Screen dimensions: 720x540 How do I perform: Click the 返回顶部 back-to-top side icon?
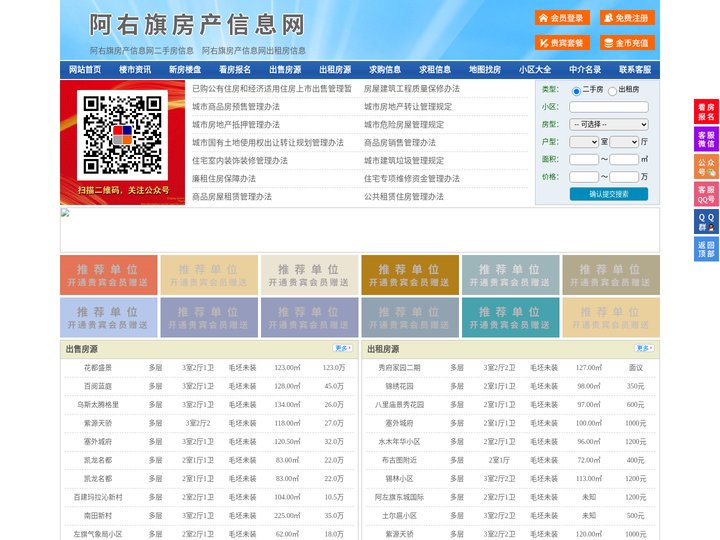coord(706,249)
